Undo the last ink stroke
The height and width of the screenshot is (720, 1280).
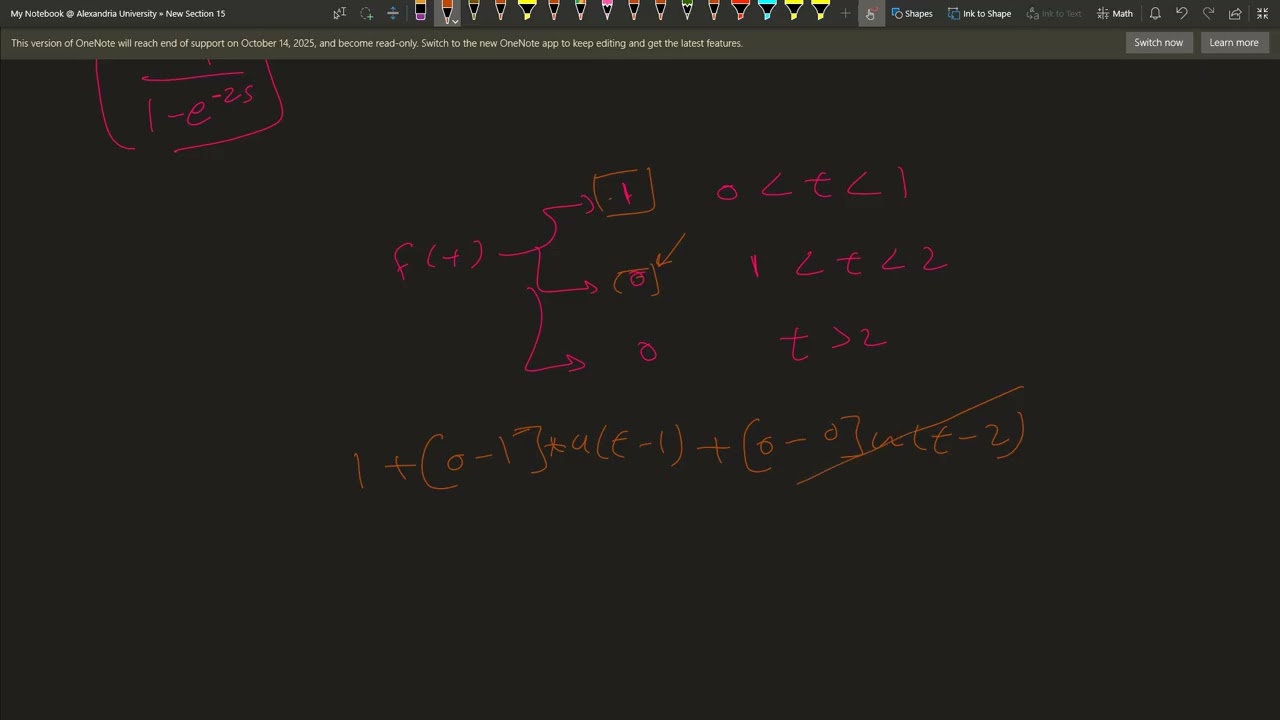click(x=1182, y=13)
